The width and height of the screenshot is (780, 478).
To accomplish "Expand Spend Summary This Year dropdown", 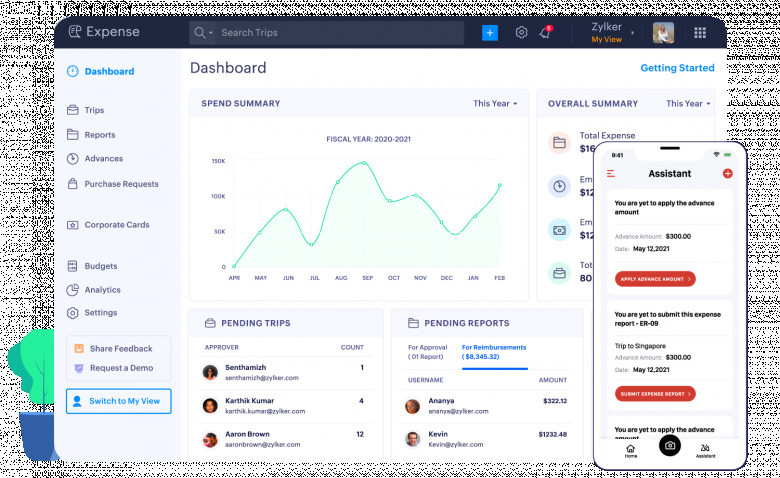I will (x=495, y=103).
